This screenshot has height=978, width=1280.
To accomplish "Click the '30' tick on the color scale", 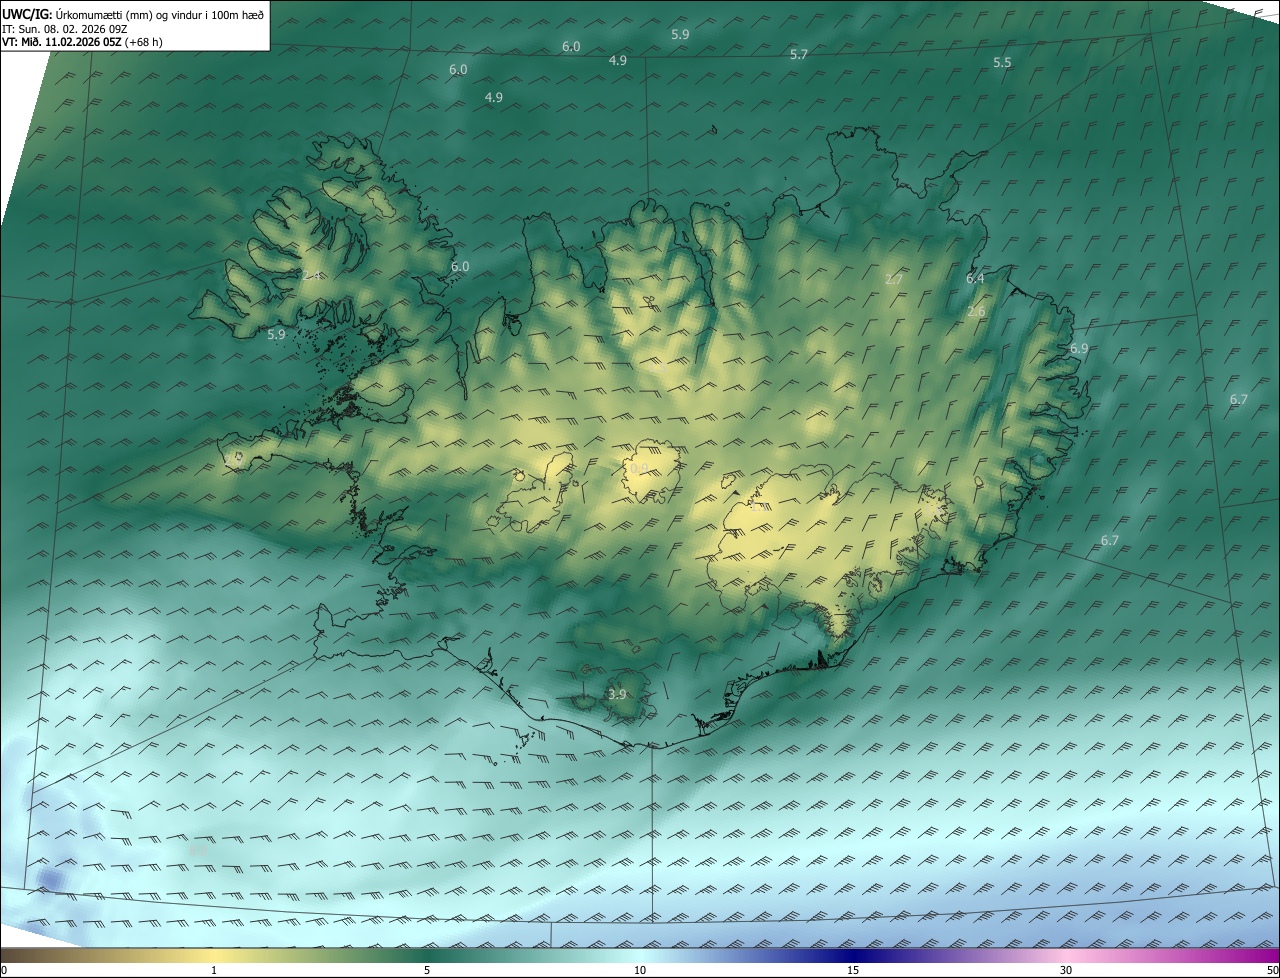I will point(1066,970).
